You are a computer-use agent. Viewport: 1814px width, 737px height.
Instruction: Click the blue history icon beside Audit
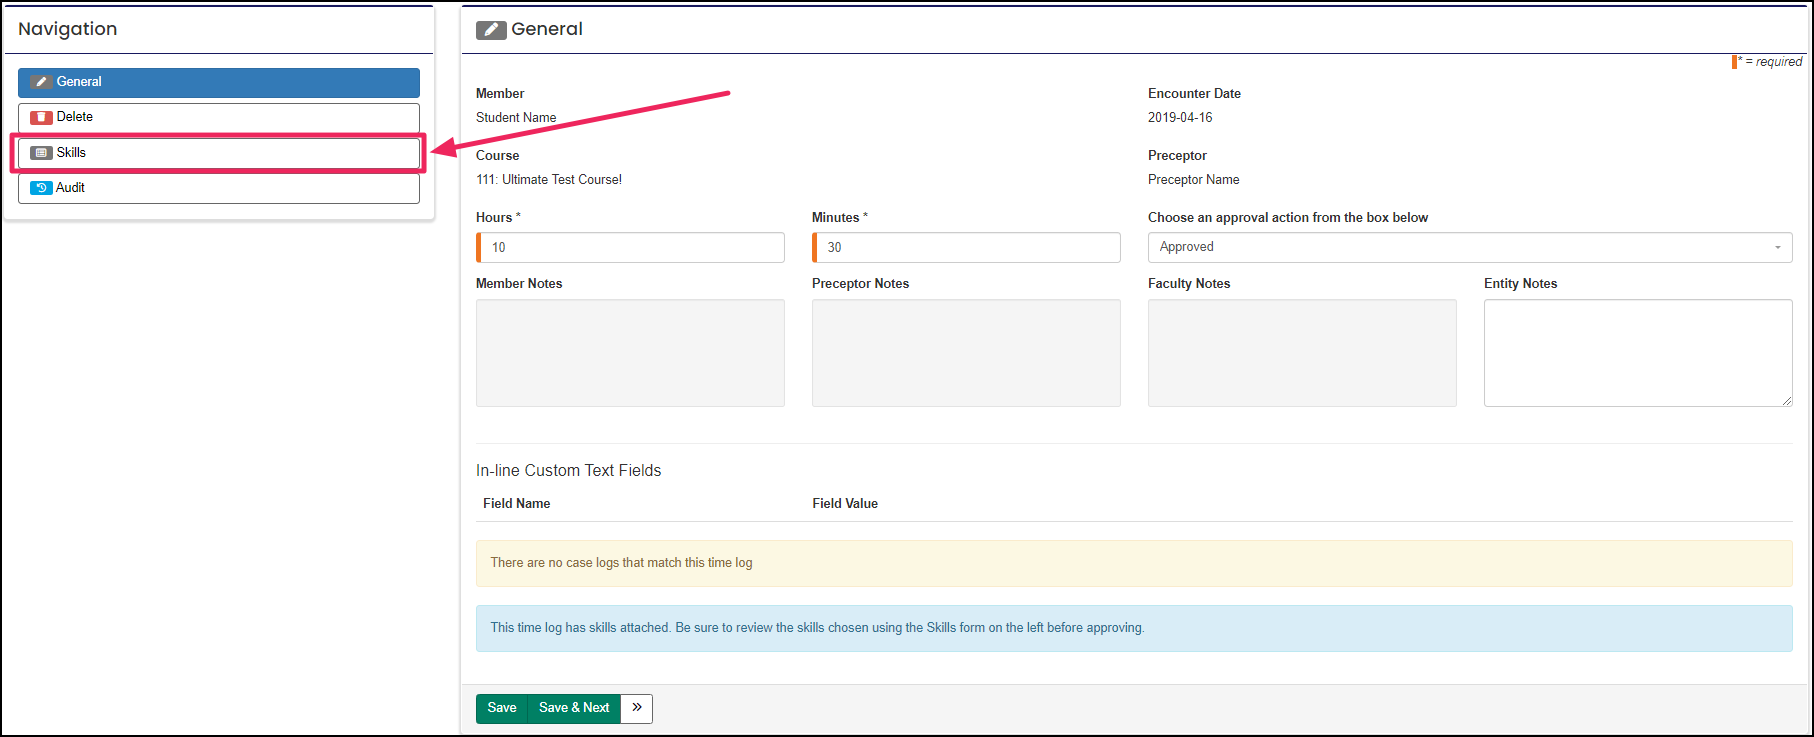41,188
